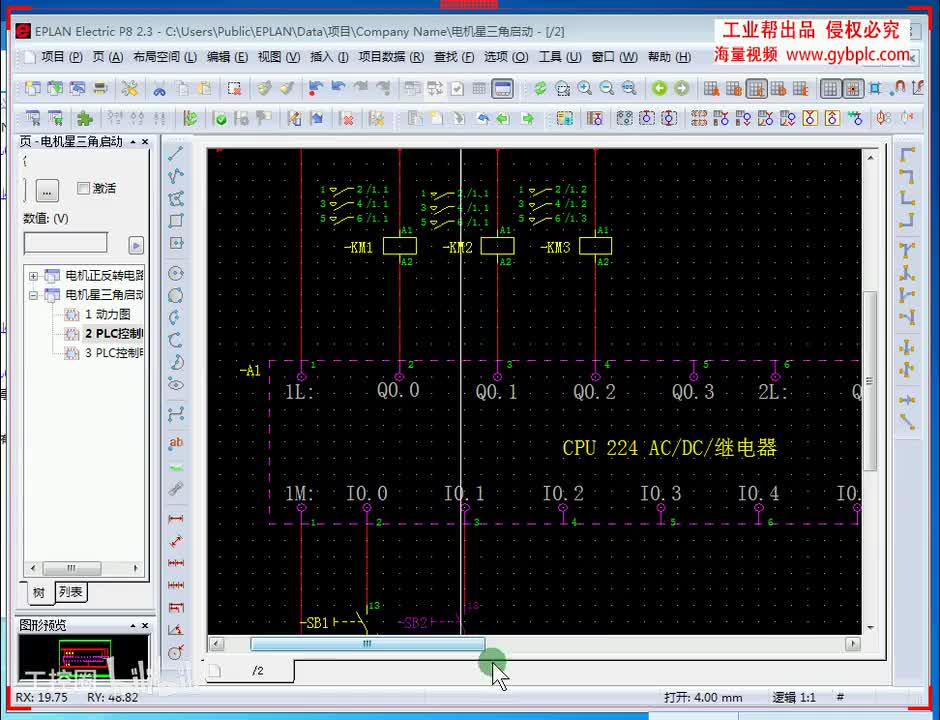Toggle Grid C size button
940x720 pixels.
tap(756, 89)
